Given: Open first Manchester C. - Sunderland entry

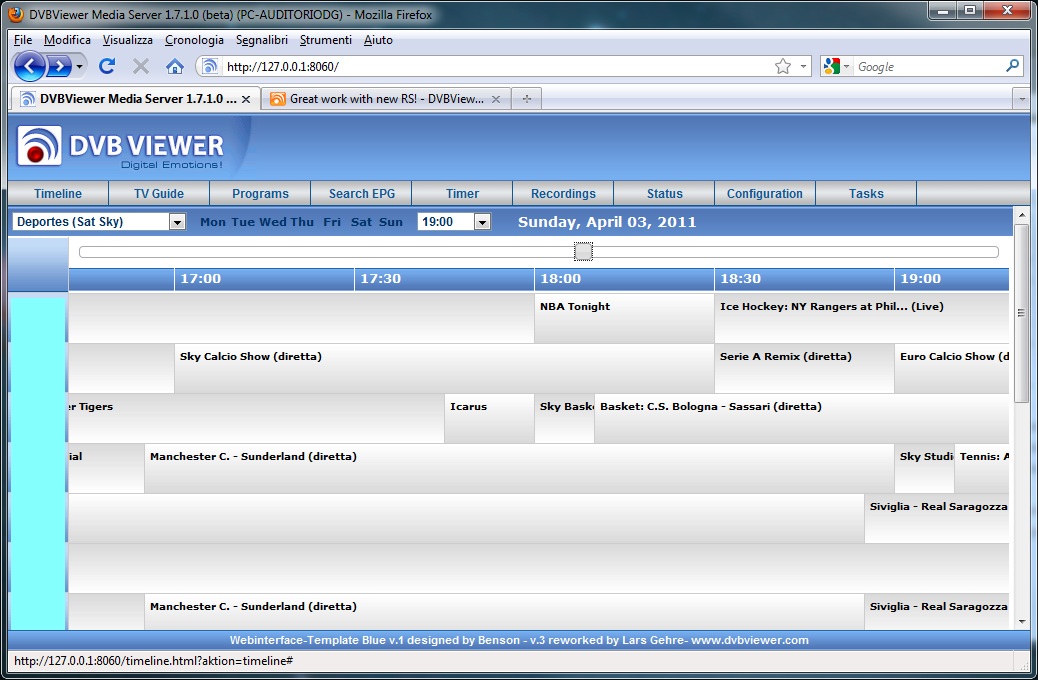Looking at the screenshot, I should 519,468.
